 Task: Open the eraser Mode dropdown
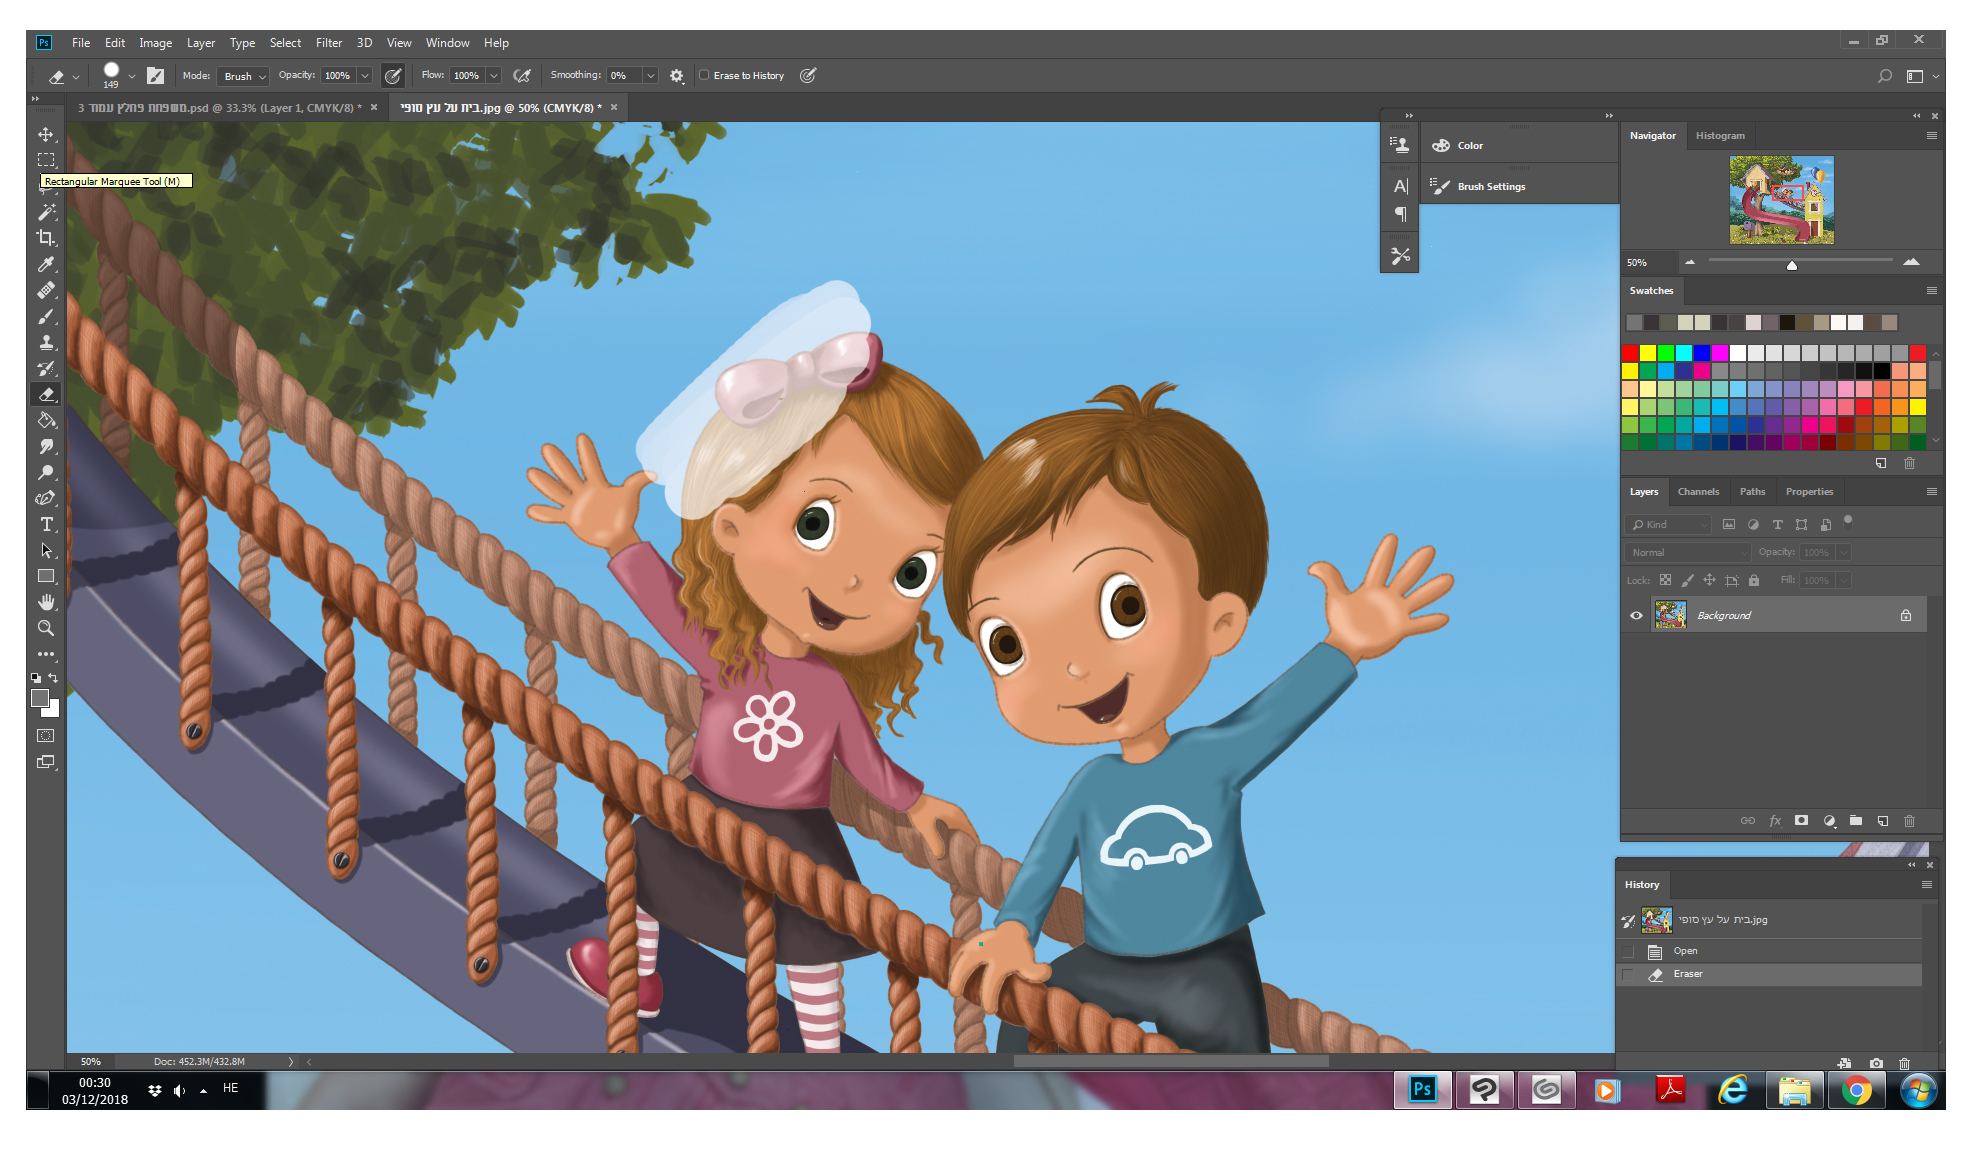(x=245, y=76)
